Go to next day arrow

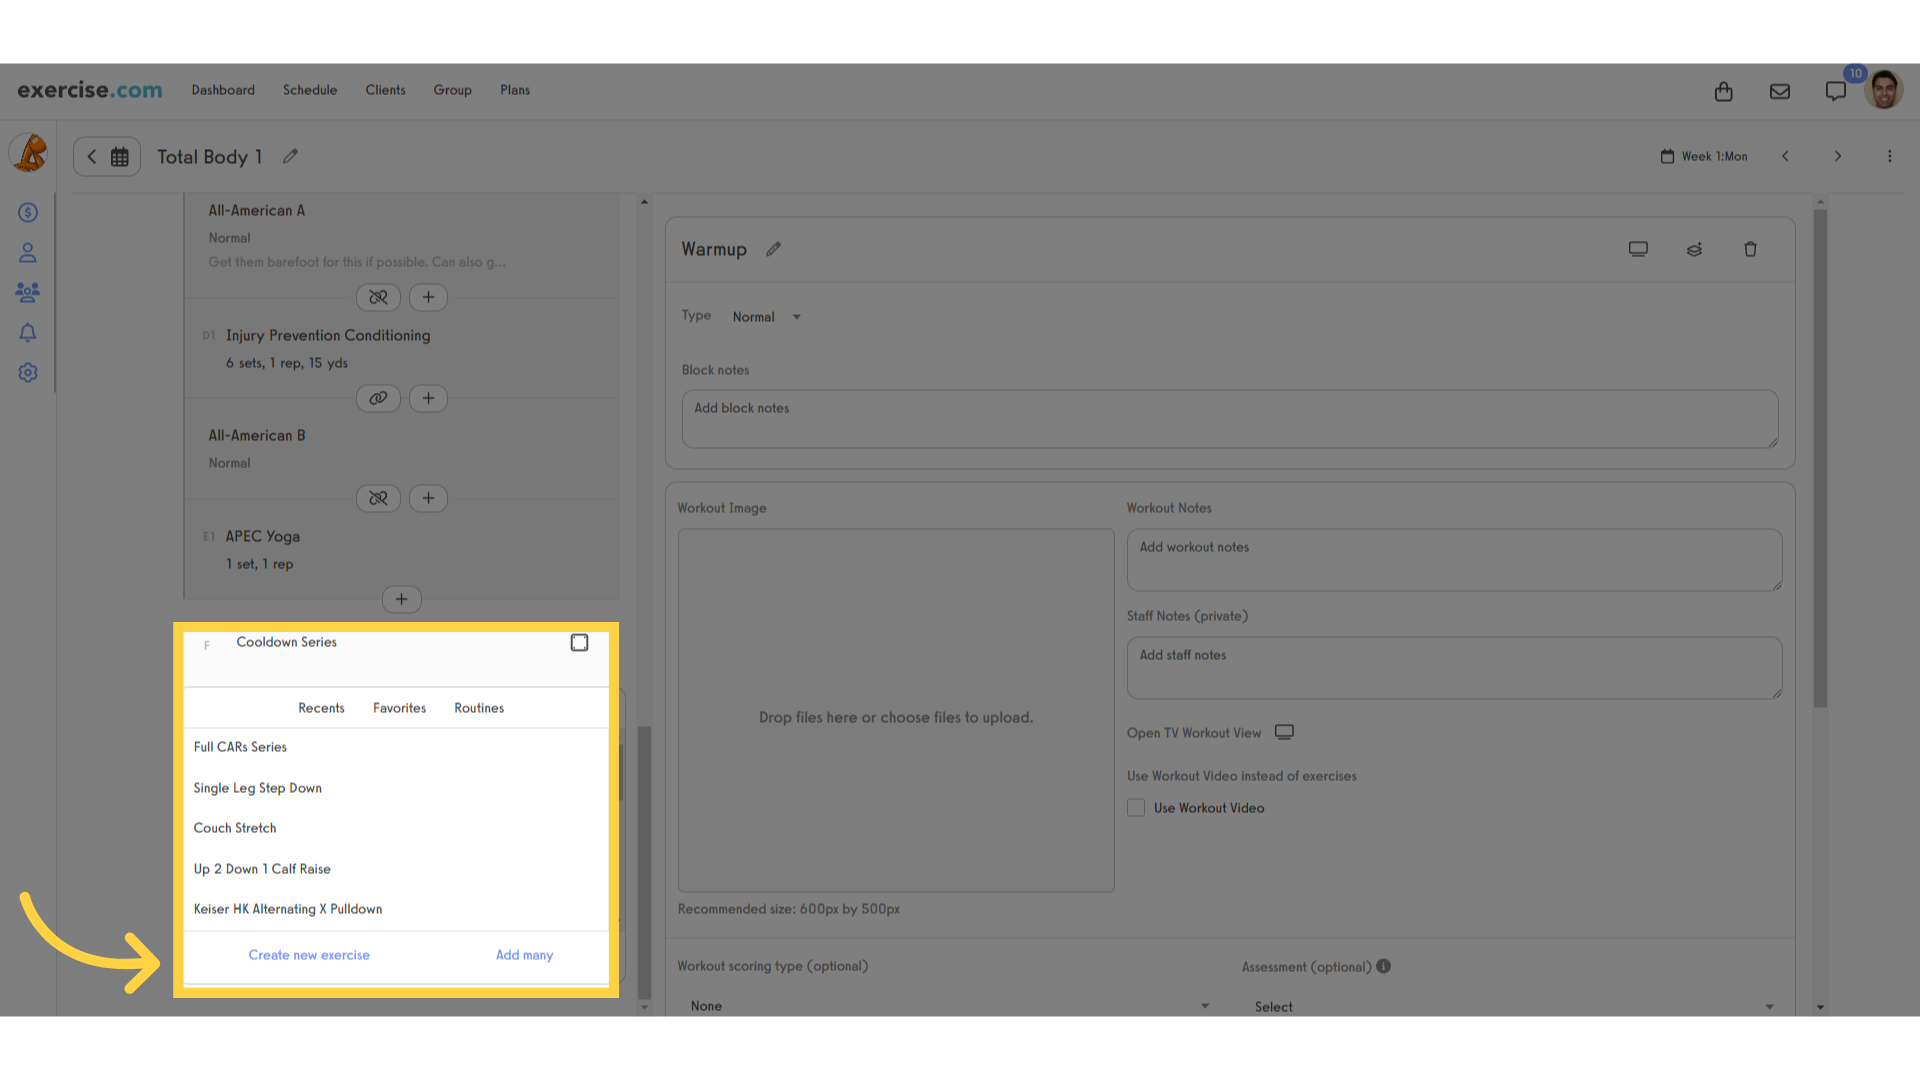[1837, 156]
